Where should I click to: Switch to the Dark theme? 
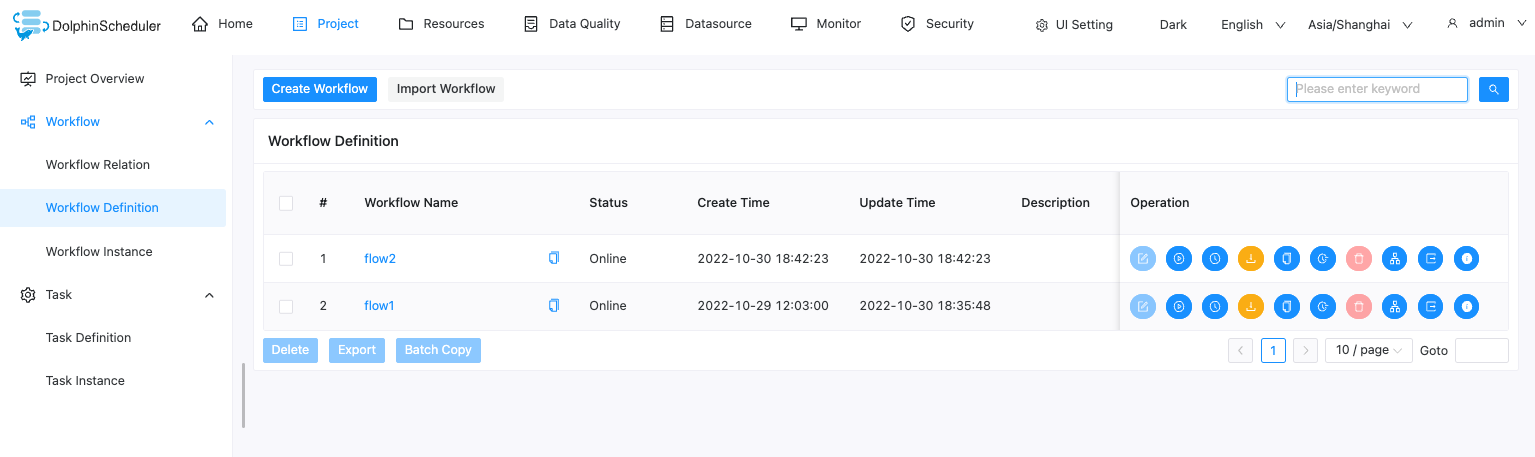pyautogui.click(x=1173, y=25)
